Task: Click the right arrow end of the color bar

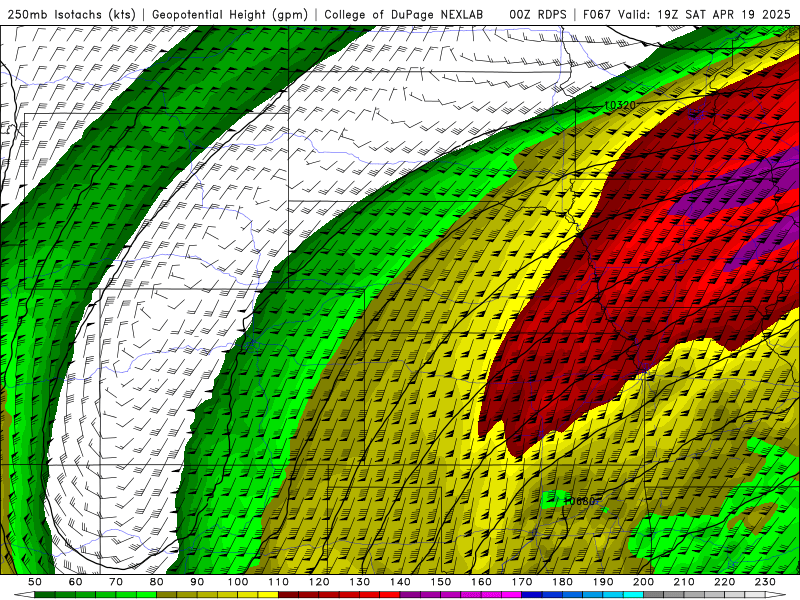Action: (x=776, y=595)
